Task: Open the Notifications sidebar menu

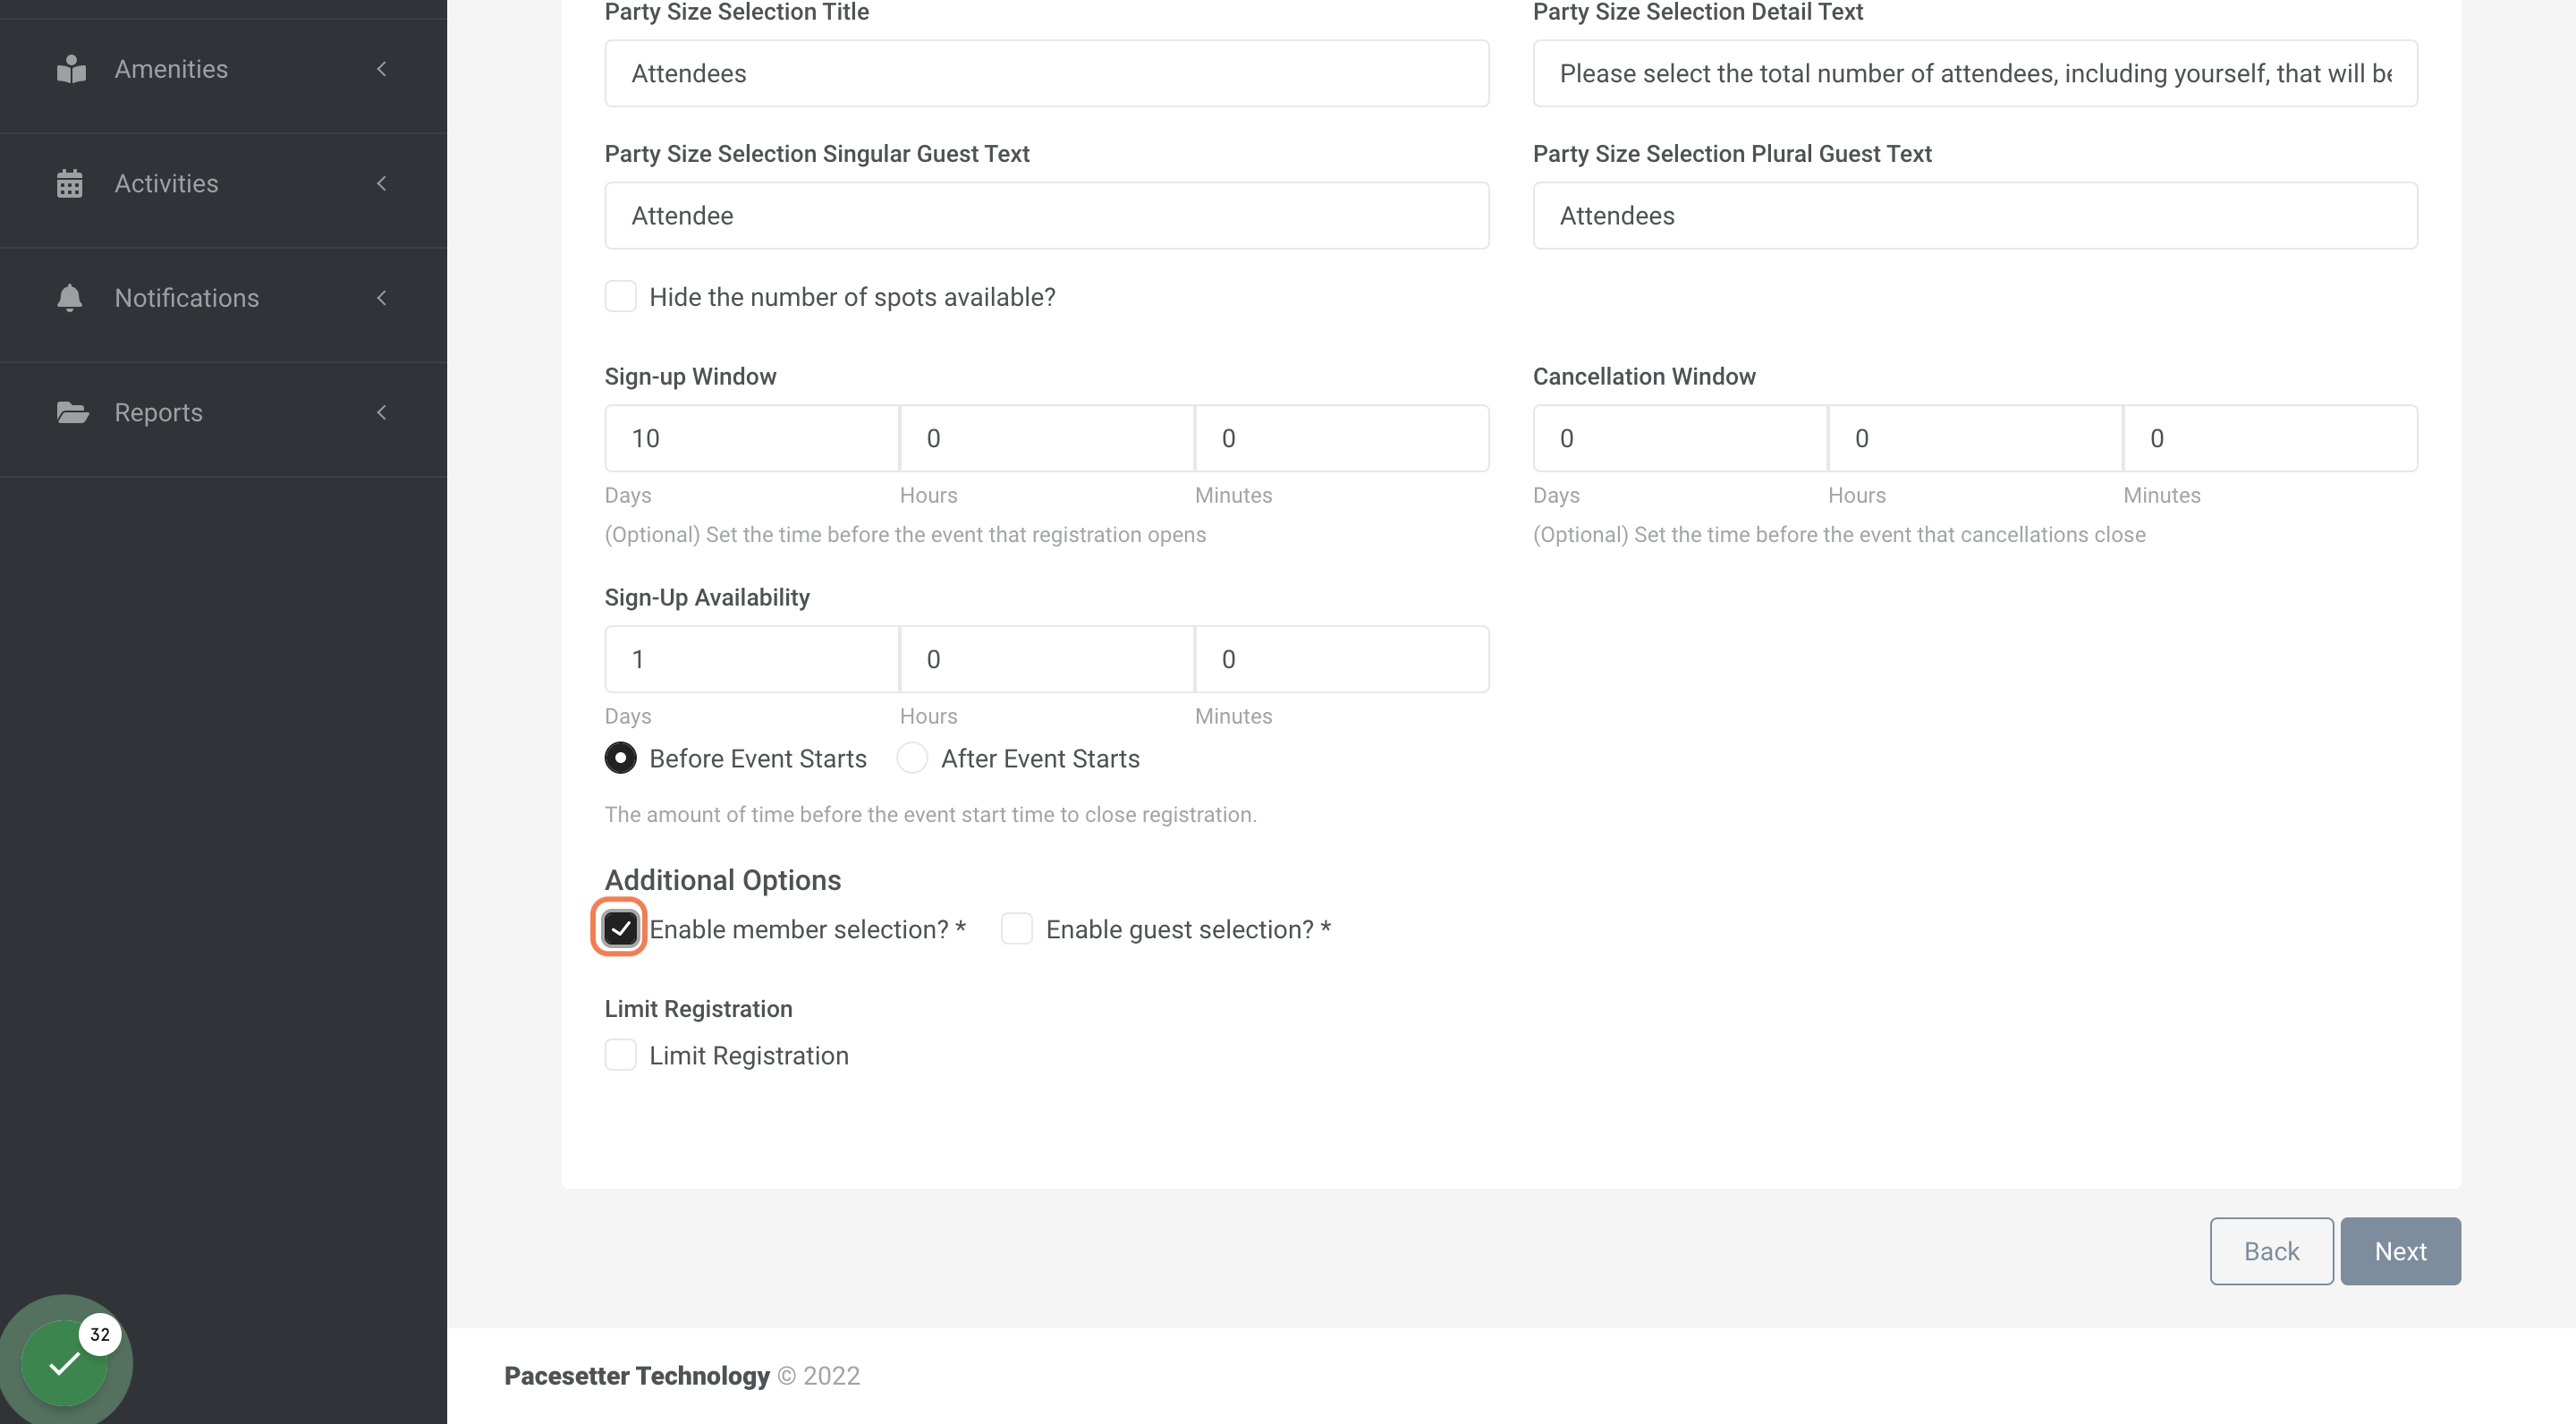Action: click(223, 298)
